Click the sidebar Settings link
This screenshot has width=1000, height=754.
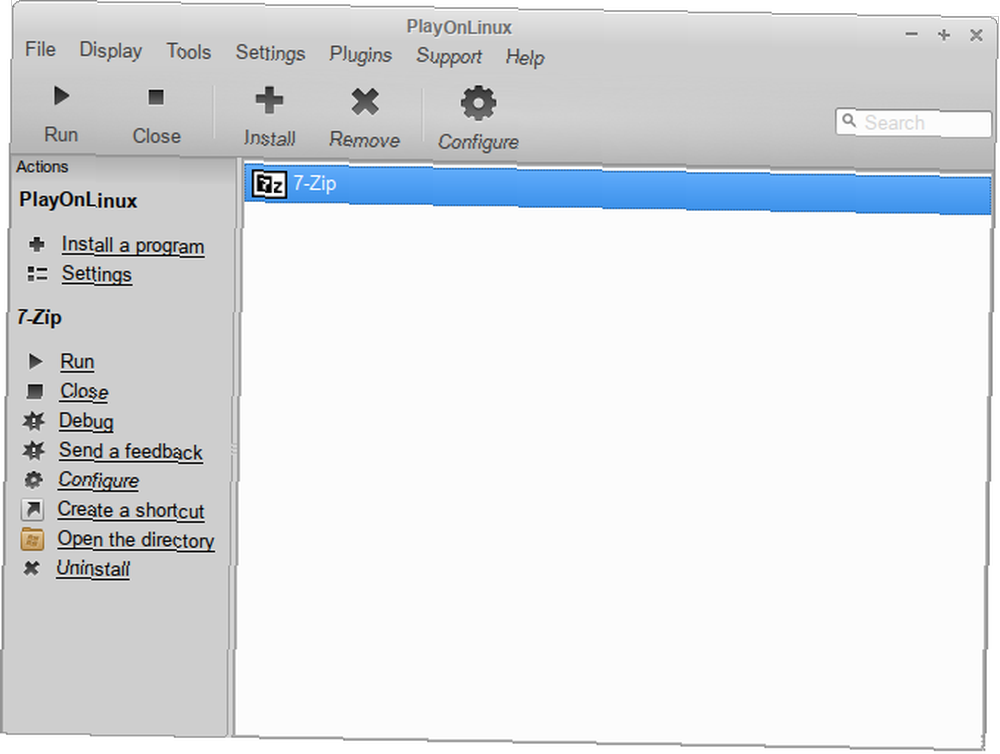point(97,274)
